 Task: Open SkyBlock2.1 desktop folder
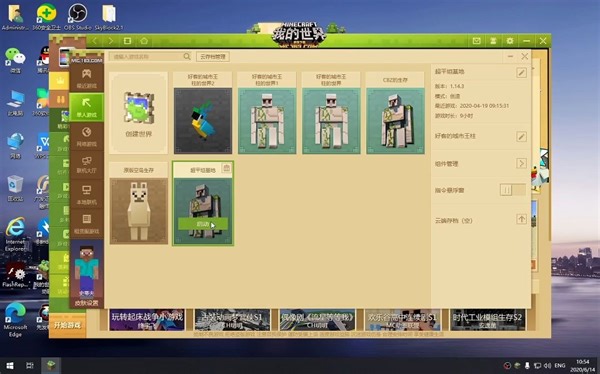click(x=109, y=17)
